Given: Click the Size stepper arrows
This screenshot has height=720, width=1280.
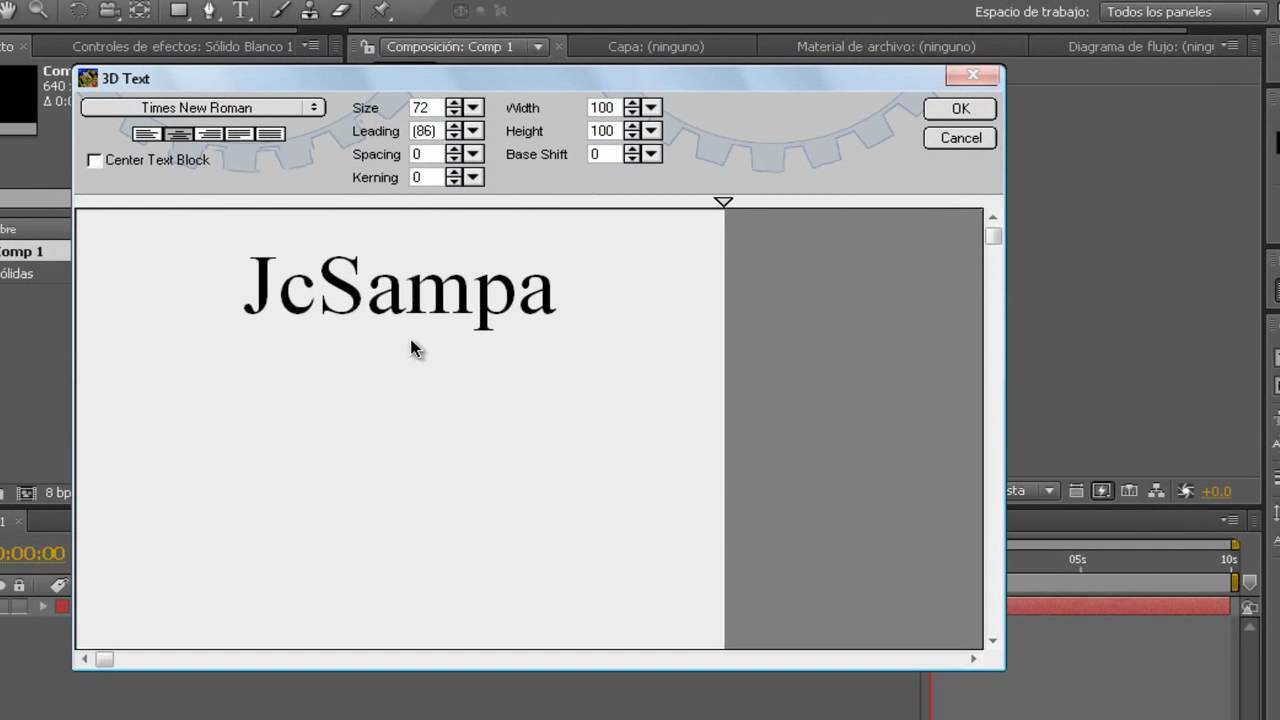Looking at the screenshot, I should tap(454, 108).
